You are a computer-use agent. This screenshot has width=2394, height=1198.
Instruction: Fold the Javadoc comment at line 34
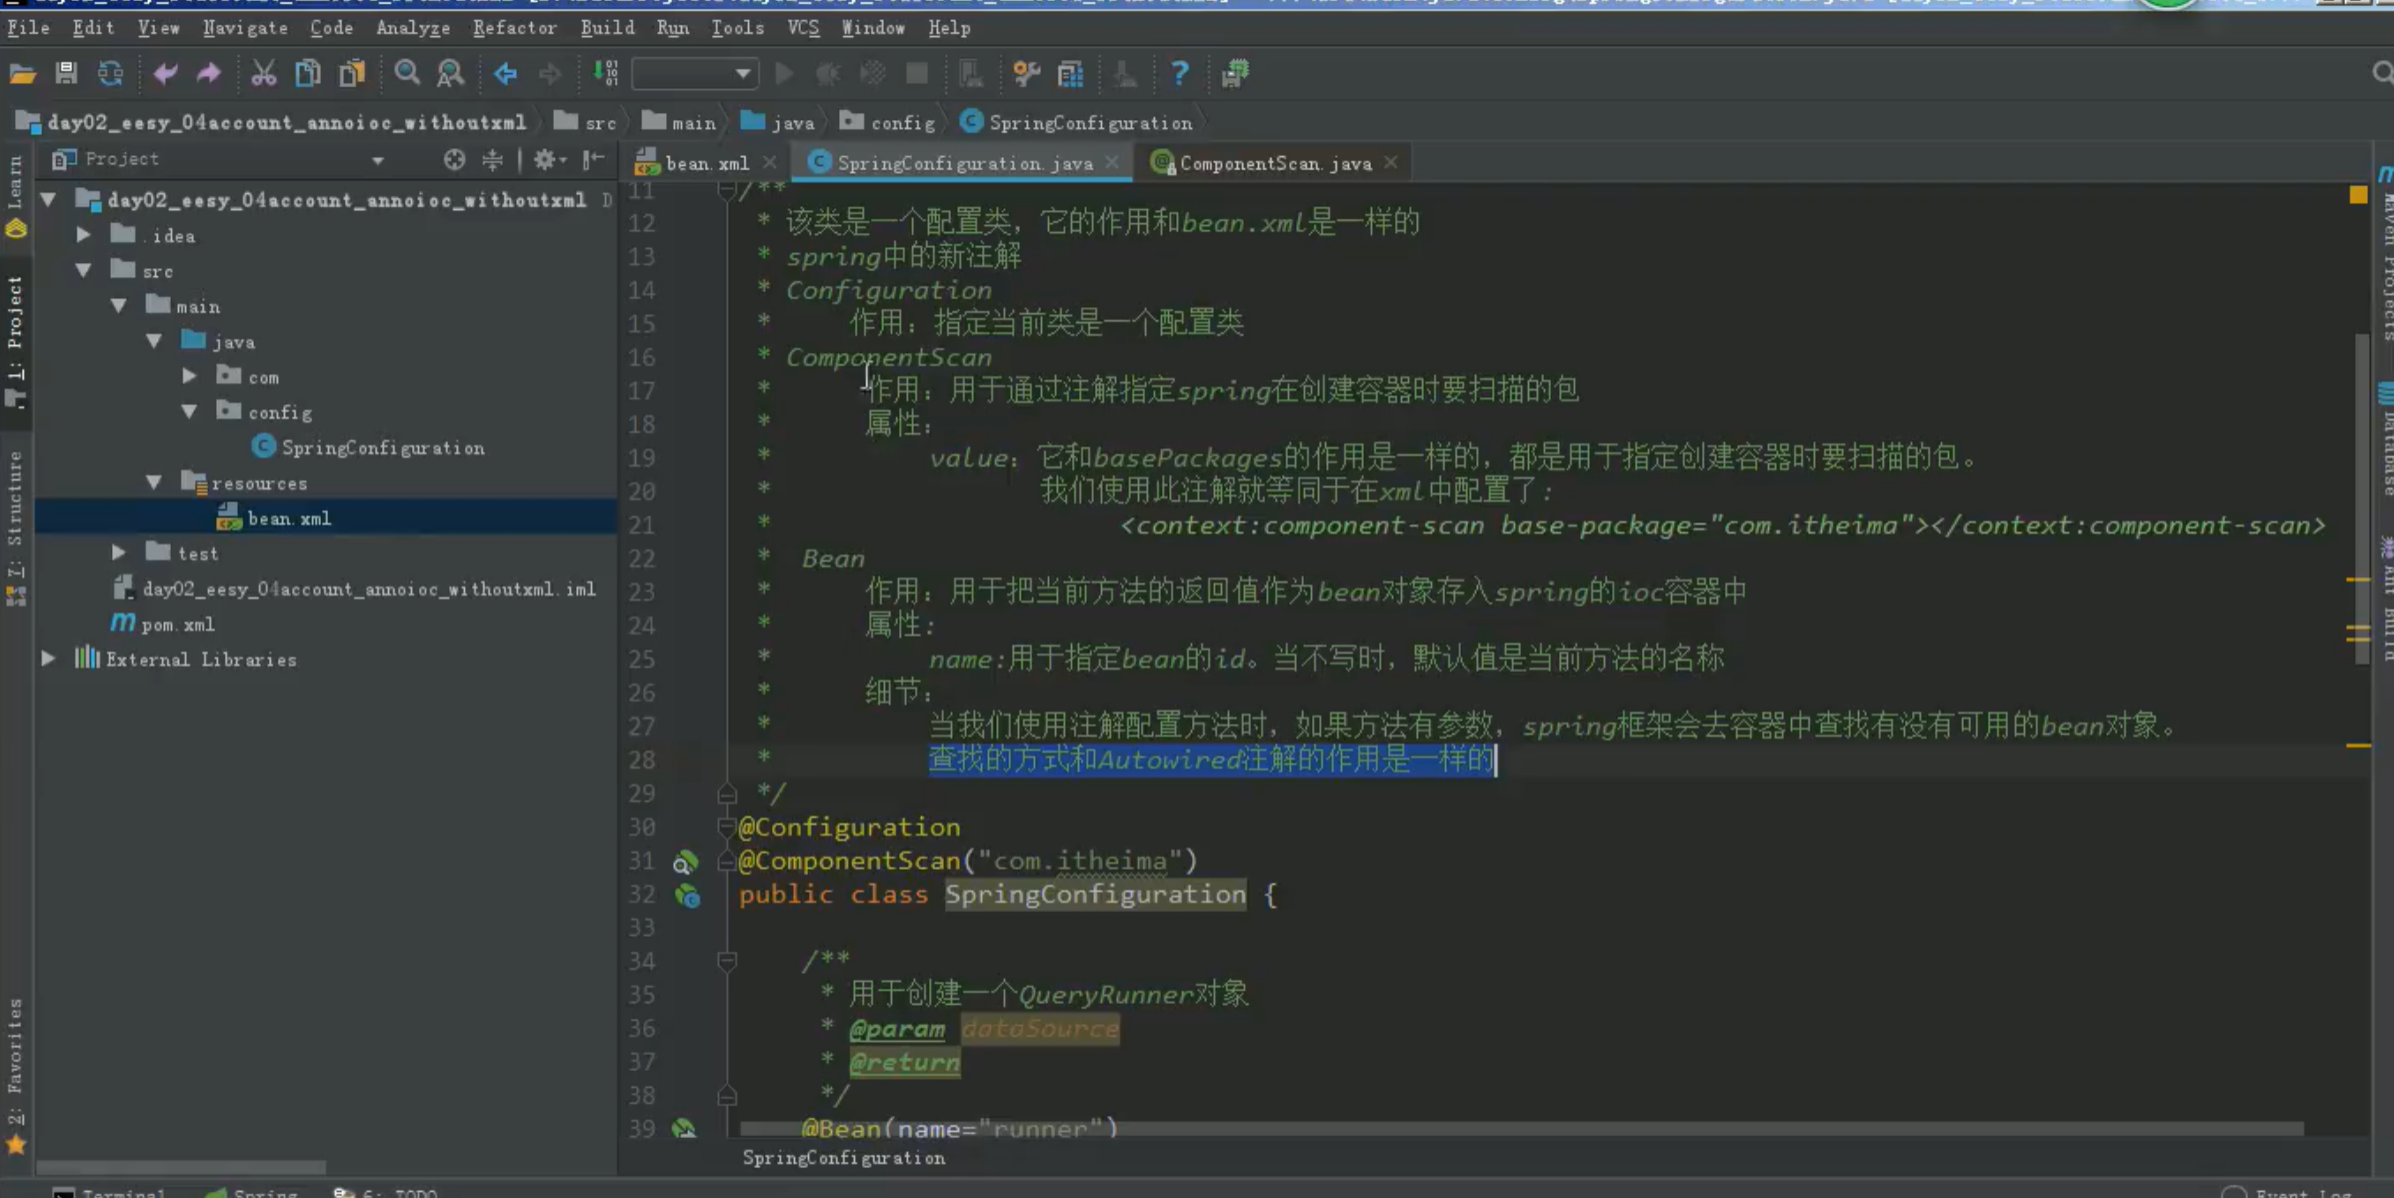(727, 961)
